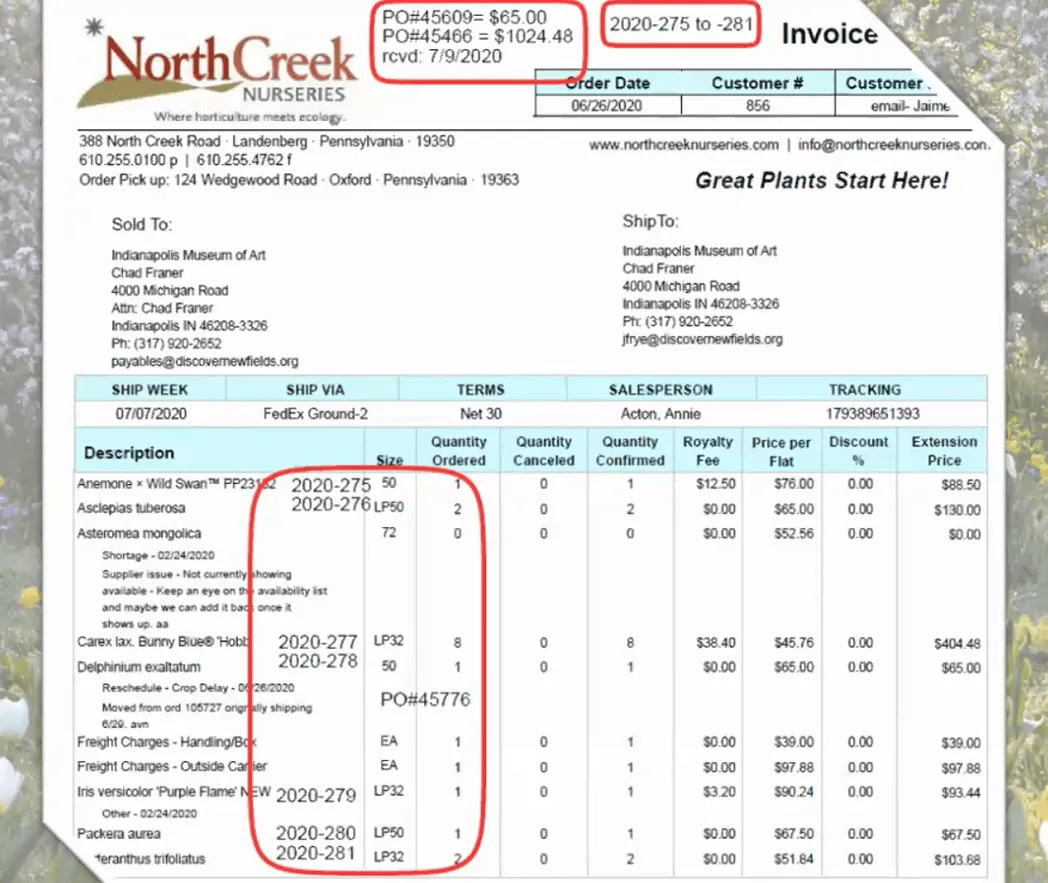
Task: Select the extension price "$103.68"
Action: [x=957, y=860]
